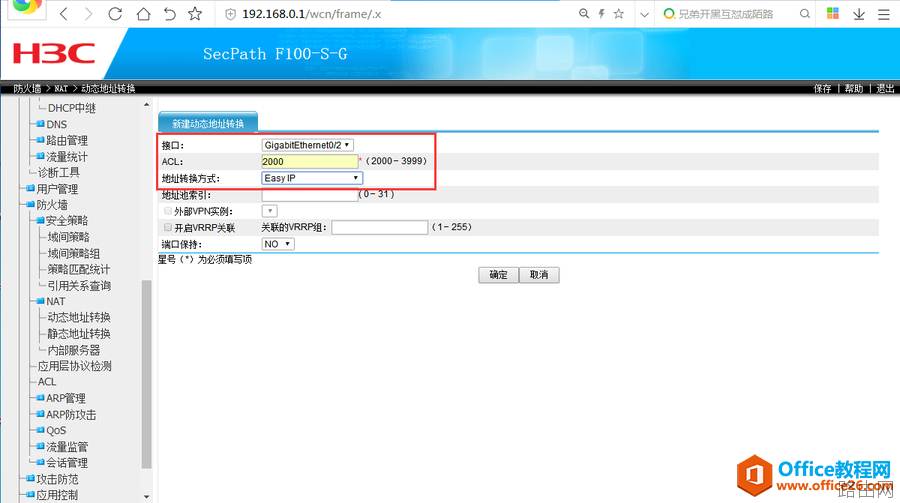The height and width of the screenshot is (503, 900).
Task: Open the browser hamburger menu
Action: click(x=884, y=14)
